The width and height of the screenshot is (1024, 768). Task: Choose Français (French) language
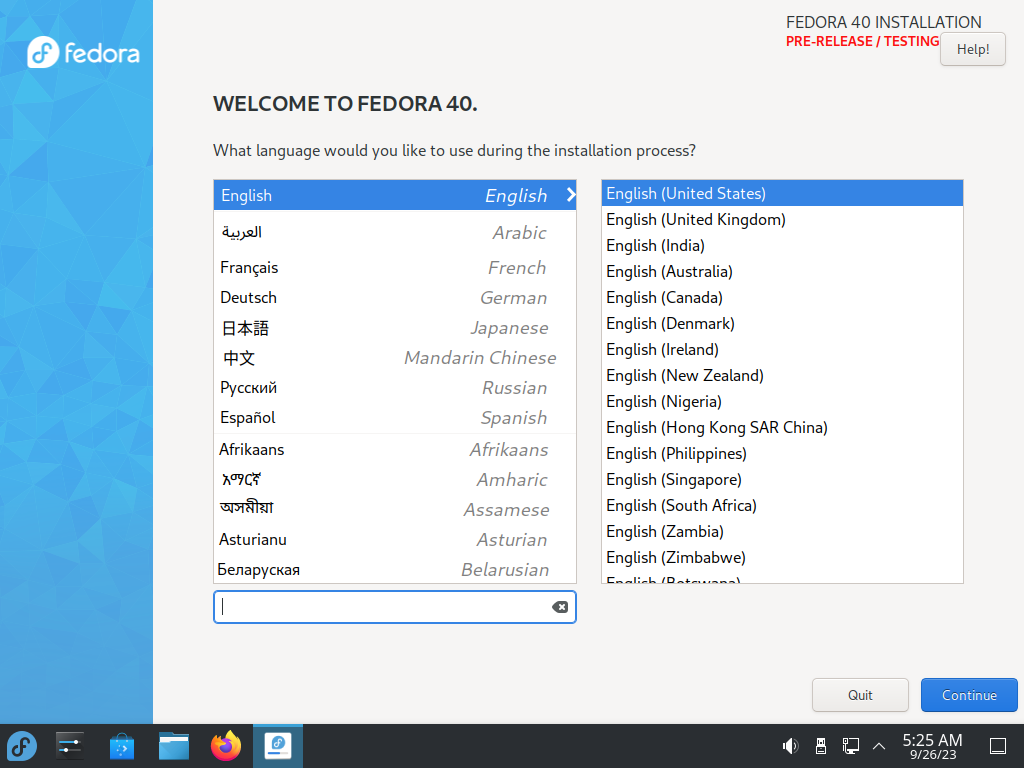tap(394, 267)
